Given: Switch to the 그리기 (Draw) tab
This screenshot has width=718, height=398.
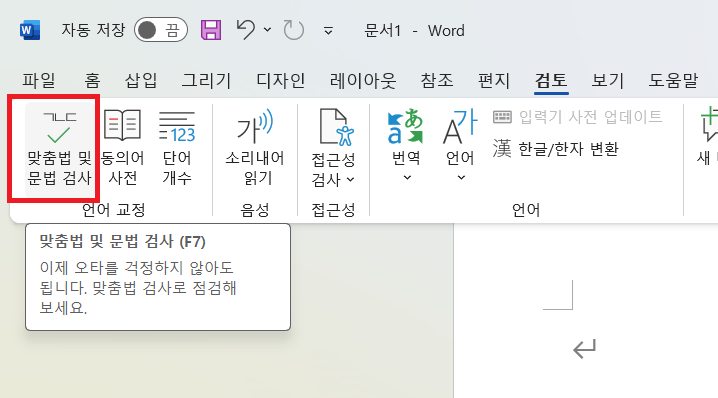Looking at the screenshot, I should (x=206, y=81).
